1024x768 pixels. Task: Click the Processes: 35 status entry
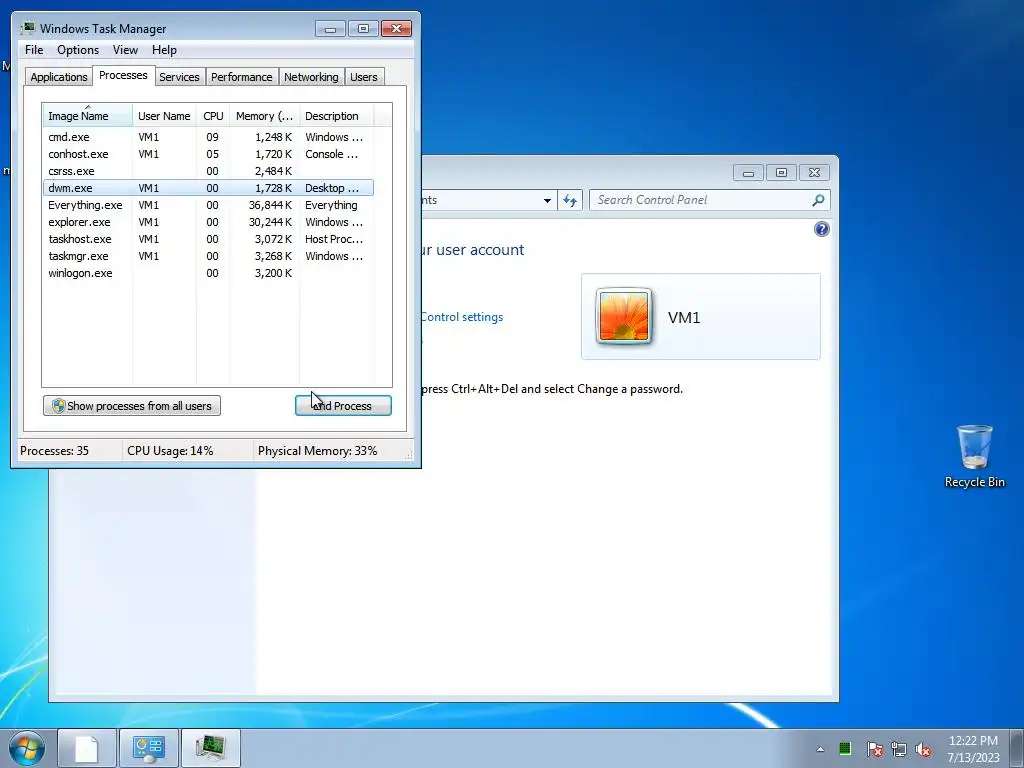point(69,451)
